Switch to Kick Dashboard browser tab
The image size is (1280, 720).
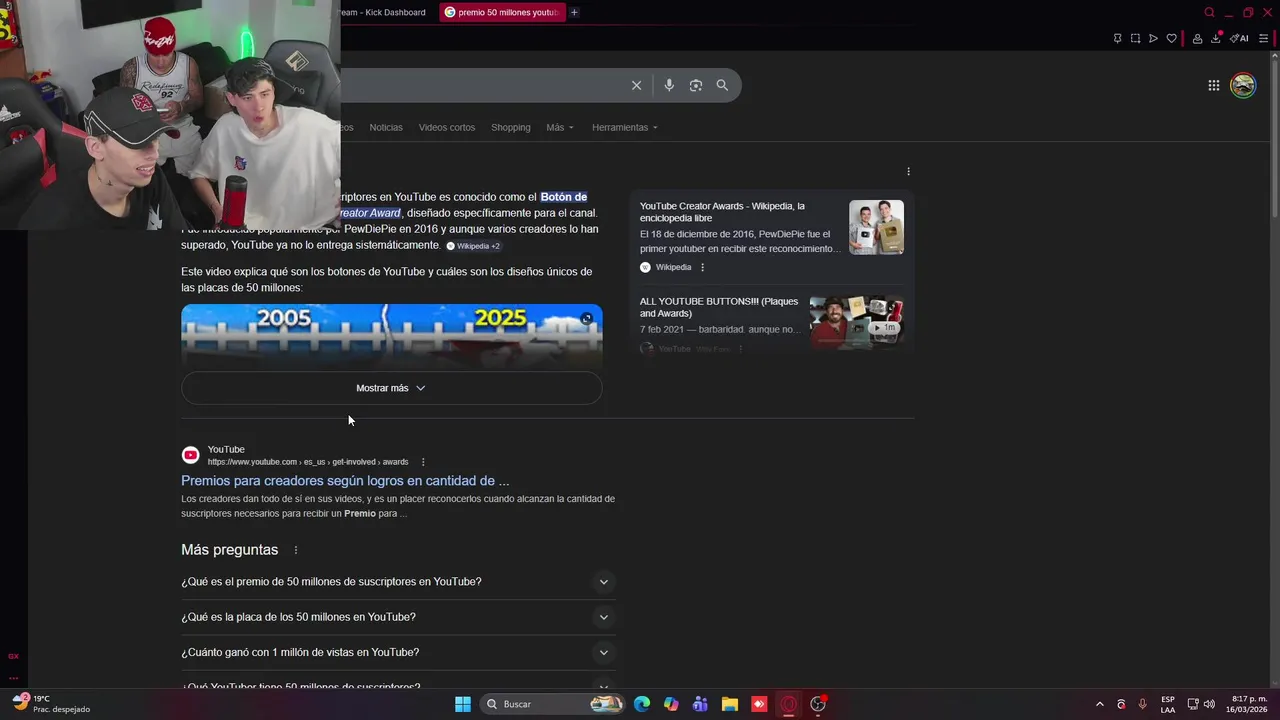pyautogui.click(x=385, y=12)
